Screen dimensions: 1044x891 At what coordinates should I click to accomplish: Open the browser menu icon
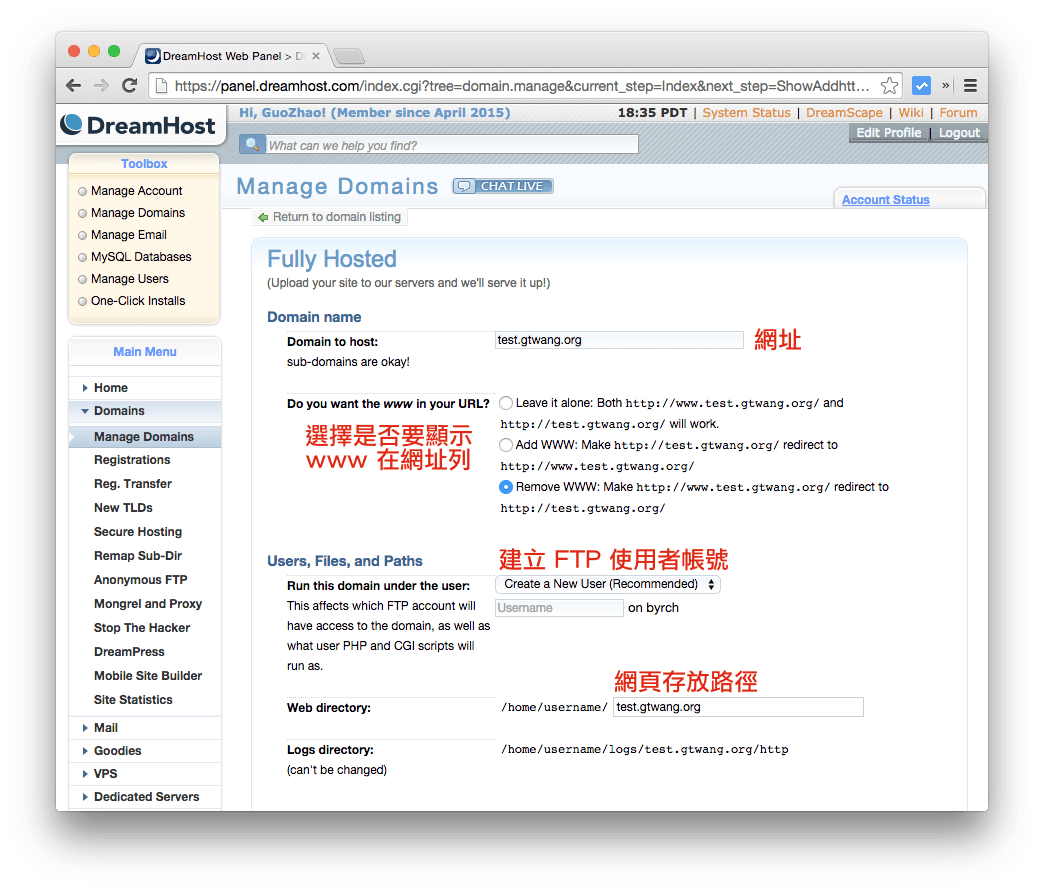click(x=970, y=86)
